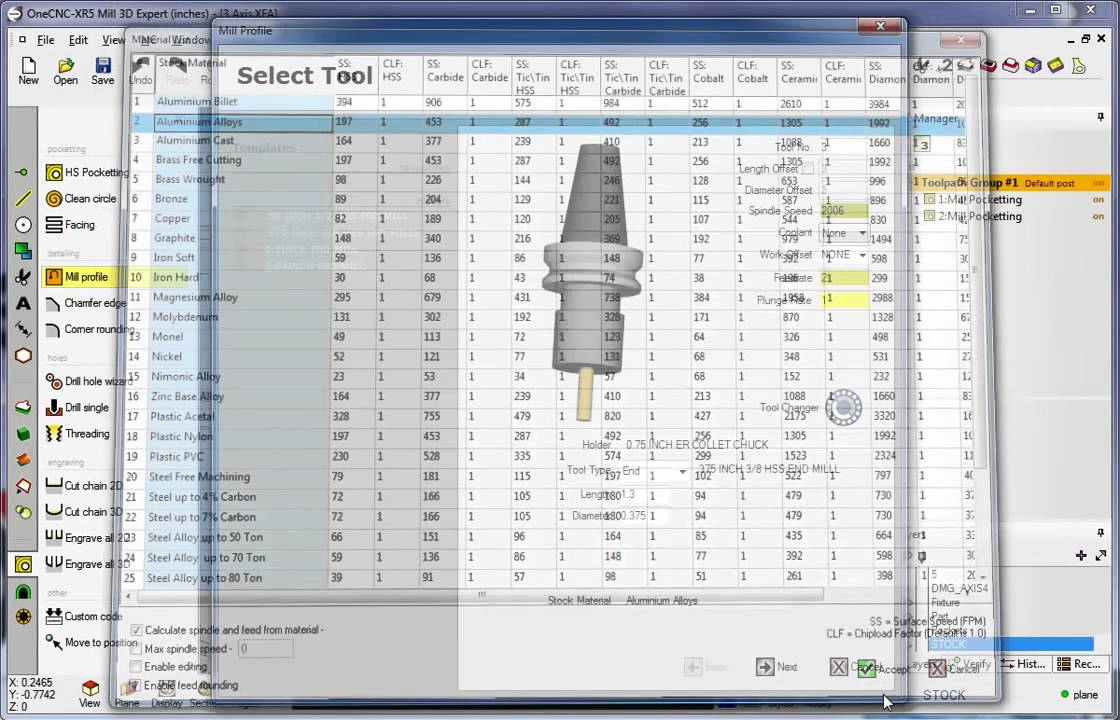Viewport: 1120px width, 720px height.
Task: Choose the Chamfer edge operation
Action: 85,303
